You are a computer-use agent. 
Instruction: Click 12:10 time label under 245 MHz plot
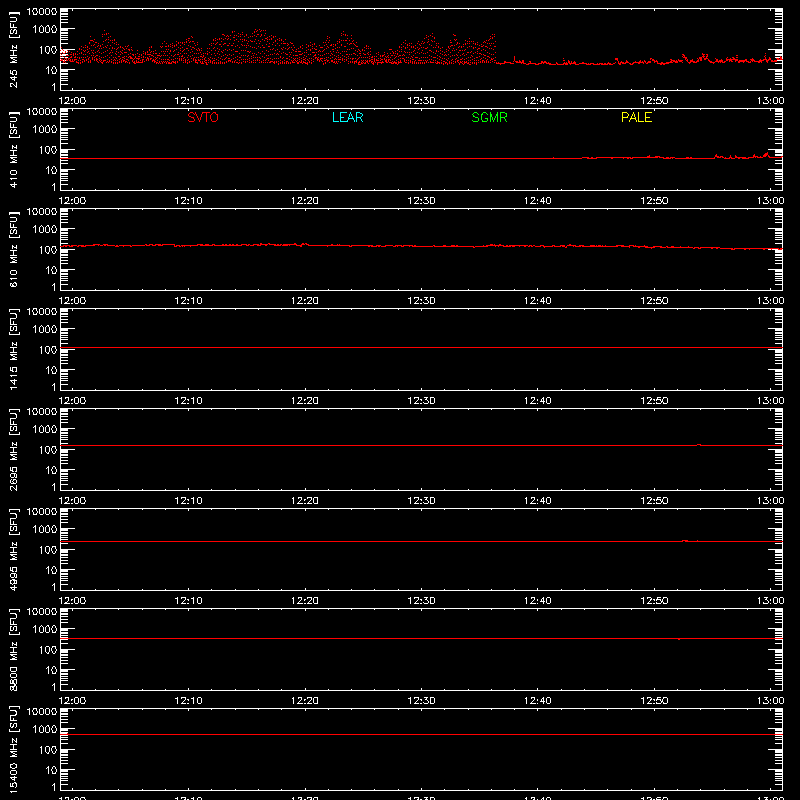(188, 101)
